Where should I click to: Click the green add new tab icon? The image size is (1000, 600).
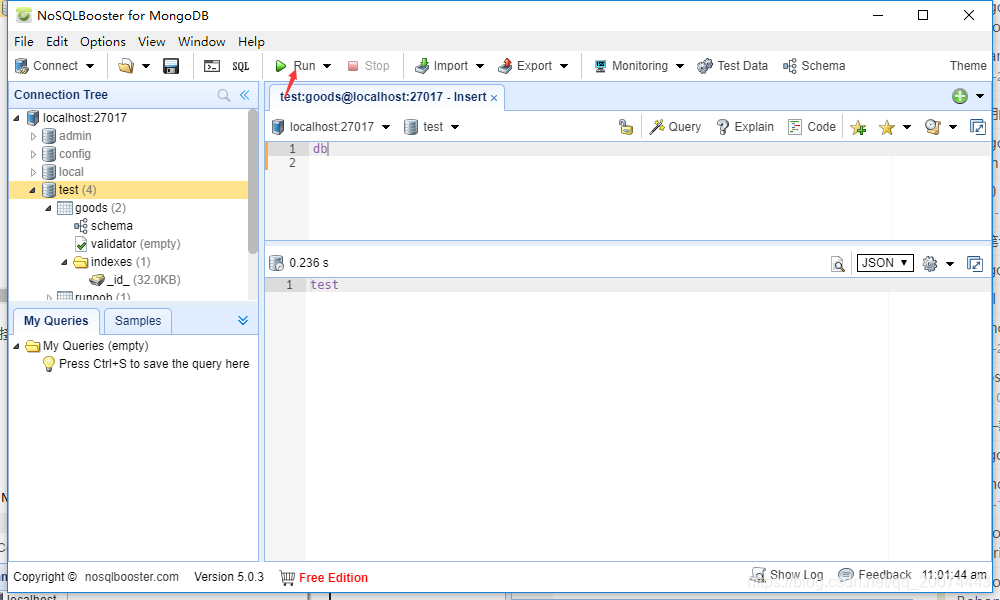pos(960,96)
